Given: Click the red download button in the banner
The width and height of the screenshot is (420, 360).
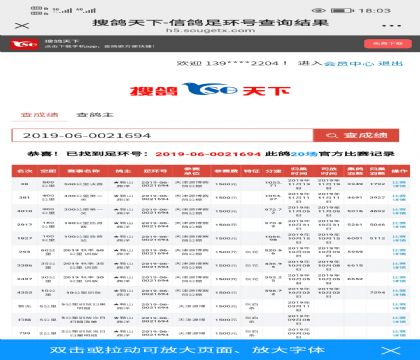Looking at the screenshot, I should tap(388, 44).
